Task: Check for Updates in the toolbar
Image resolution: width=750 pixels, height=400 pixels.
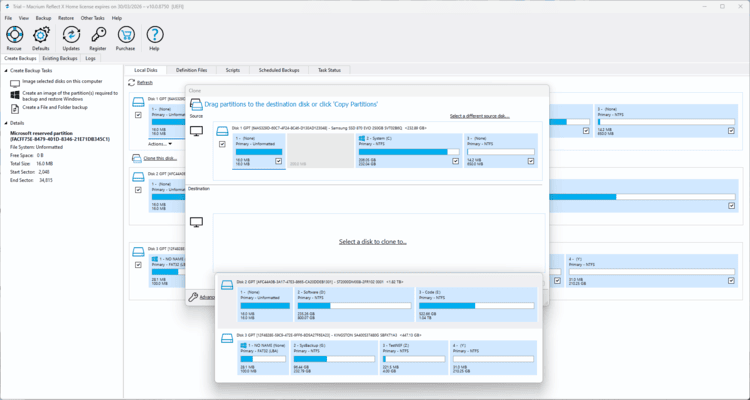Action: click(71, 36)
